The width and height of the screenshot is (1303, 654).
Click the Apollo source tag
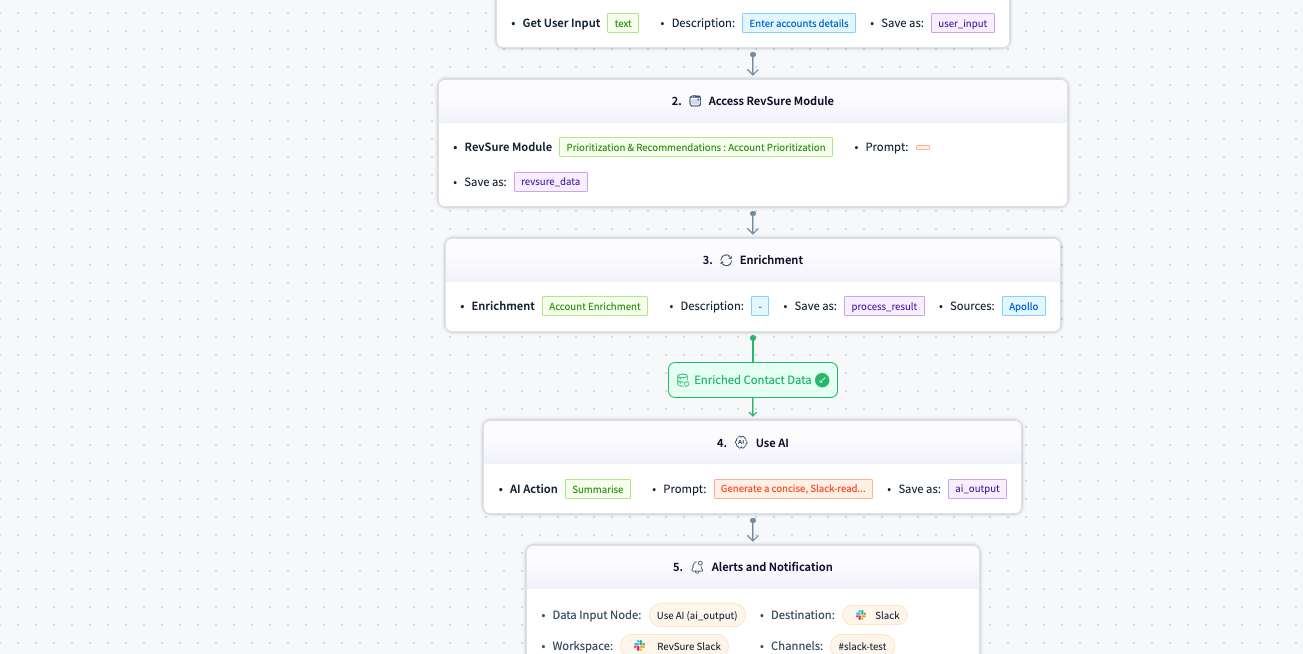point(1024,306)
